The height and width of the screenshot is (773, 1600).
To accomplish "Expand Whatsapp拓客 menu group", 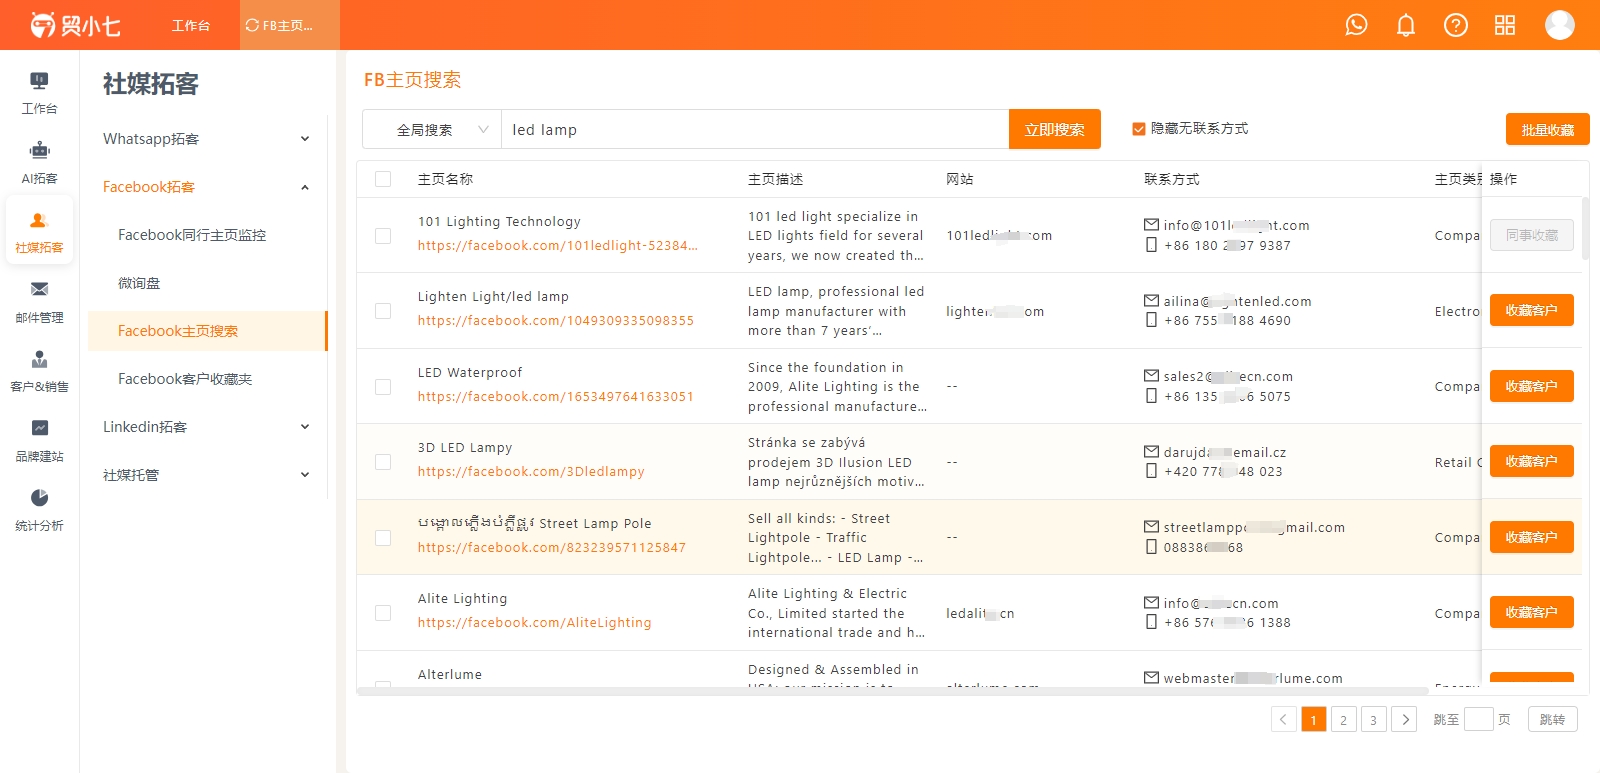I will coord(207,139).
